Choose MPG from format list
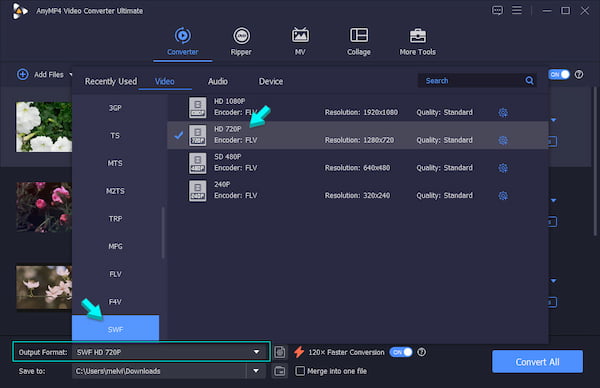 point(115,246)
